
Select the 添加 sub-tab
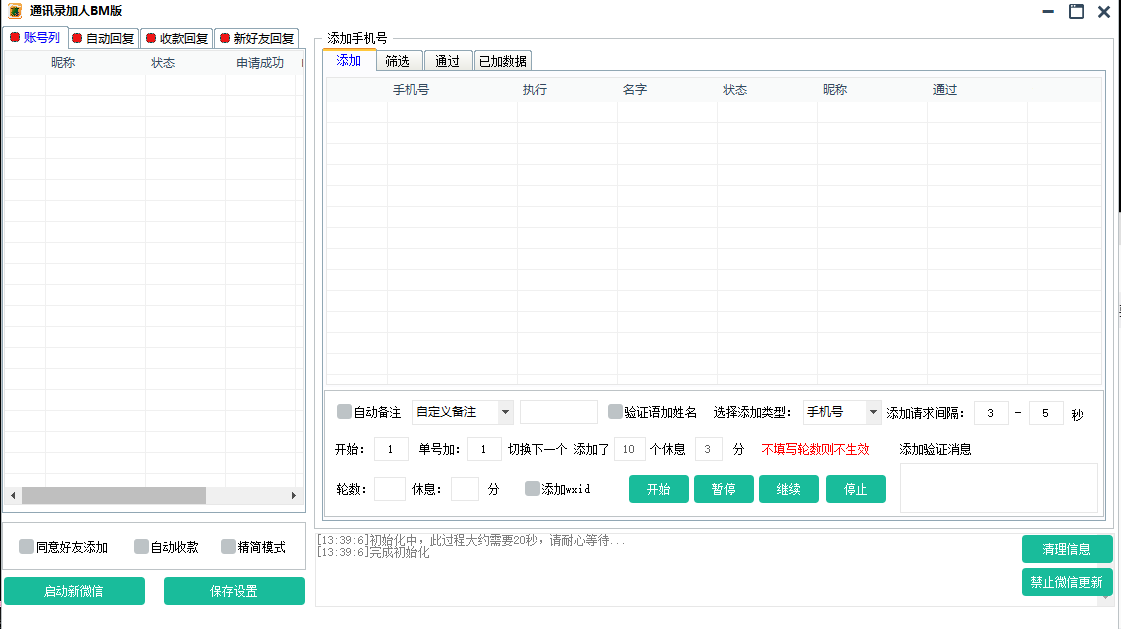348,61
